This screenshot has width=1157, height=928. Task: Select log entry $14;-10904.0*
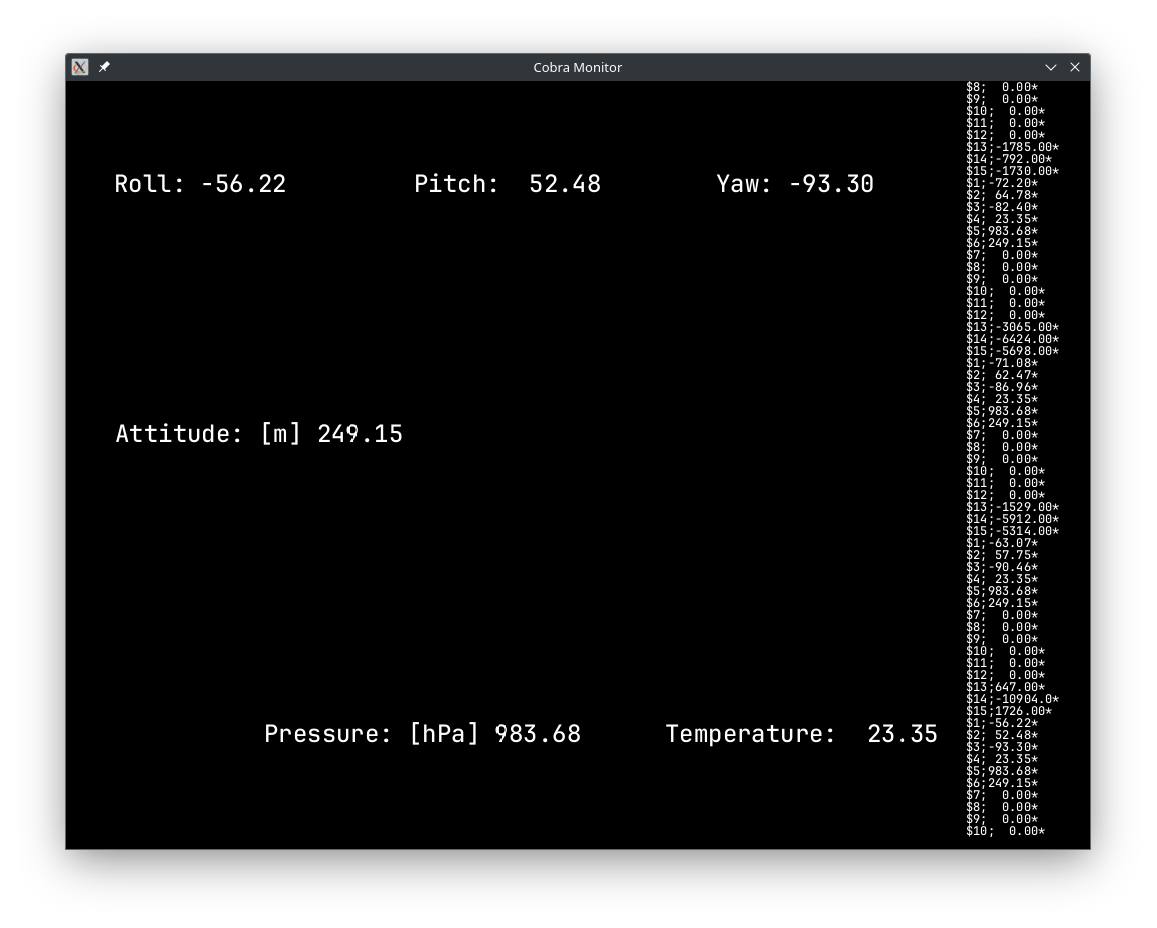tap(1012, 699)
